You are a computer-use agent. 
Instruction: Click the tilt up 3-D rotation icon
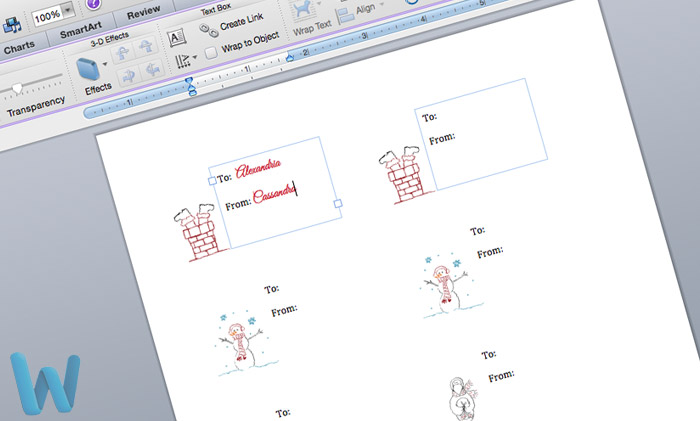point(146,46)
